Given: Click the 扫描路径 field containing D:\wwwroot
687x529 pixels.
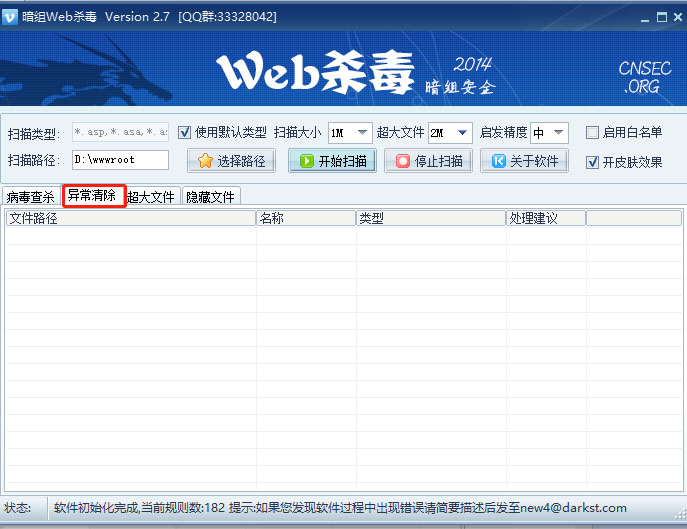Looking at the screenshot, I should coord(120,160).
